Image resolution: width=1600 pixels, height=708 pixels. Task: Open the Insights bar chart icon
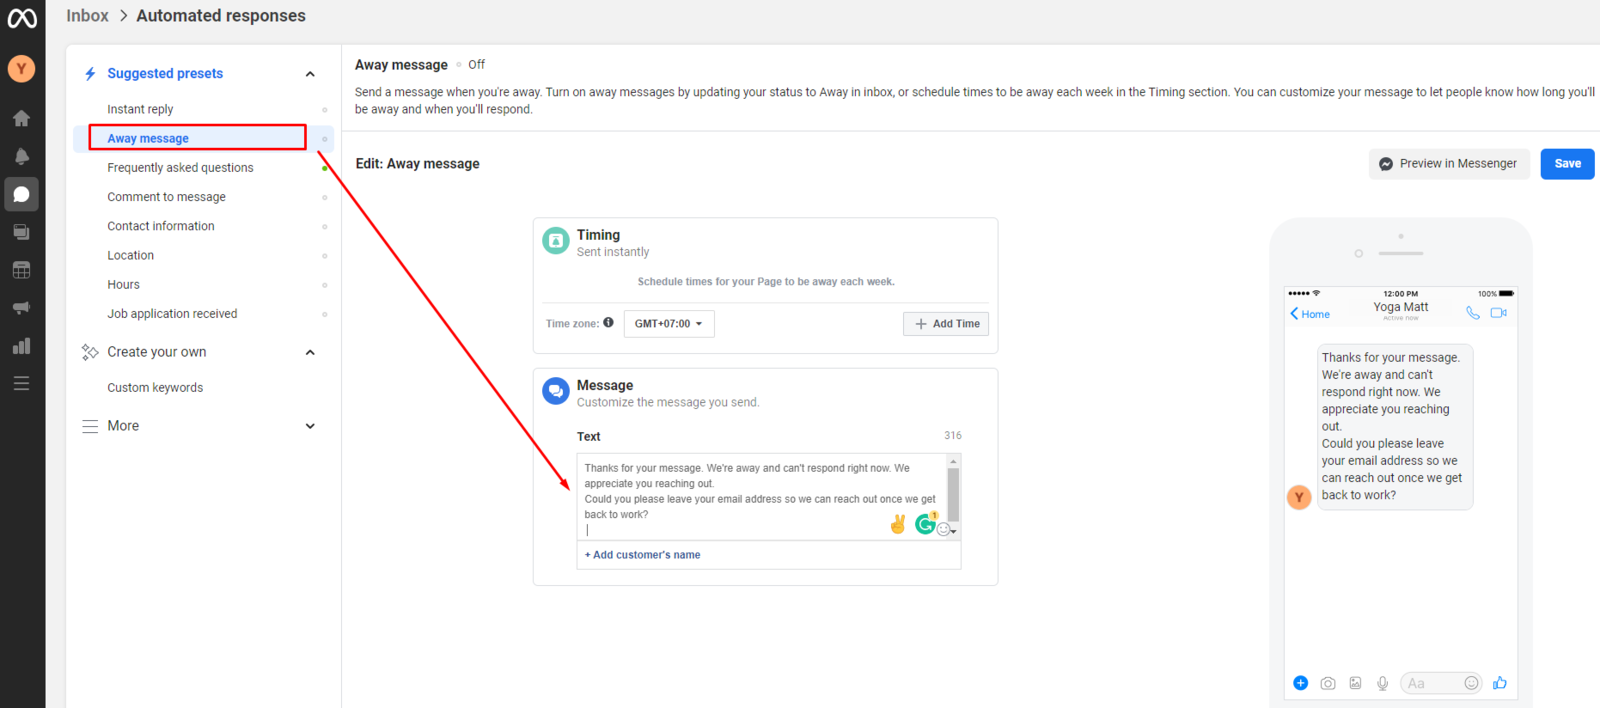(x=21, y=346)
